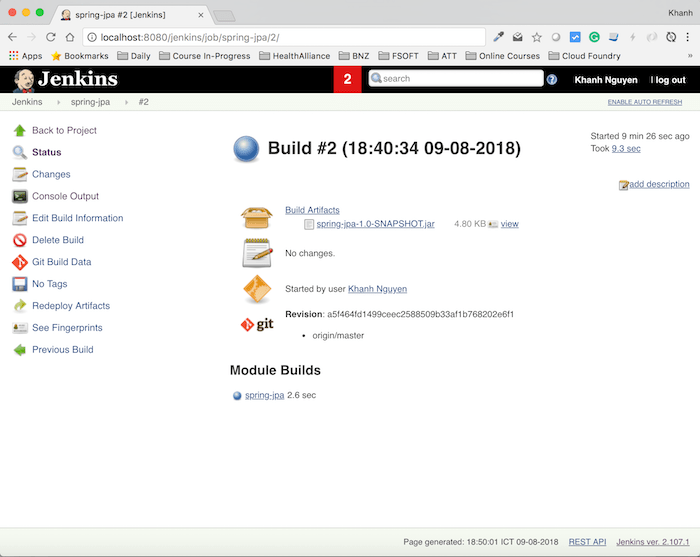
Task: Click Khanh Nguyen in the header bar
Action: (x=606, y=80)
